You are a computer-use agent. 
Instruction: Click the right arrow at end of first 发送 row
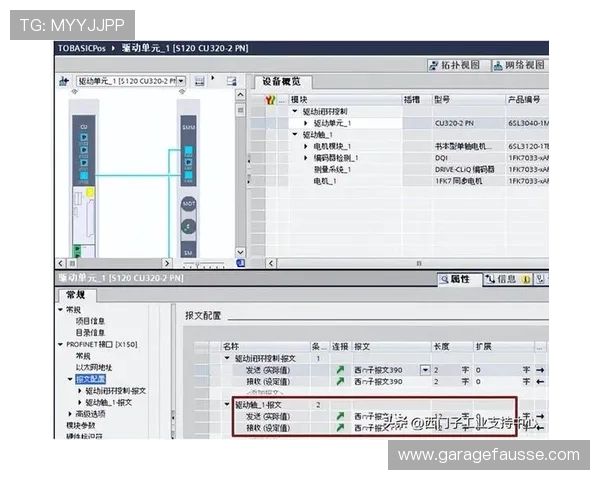coord(540,370)
